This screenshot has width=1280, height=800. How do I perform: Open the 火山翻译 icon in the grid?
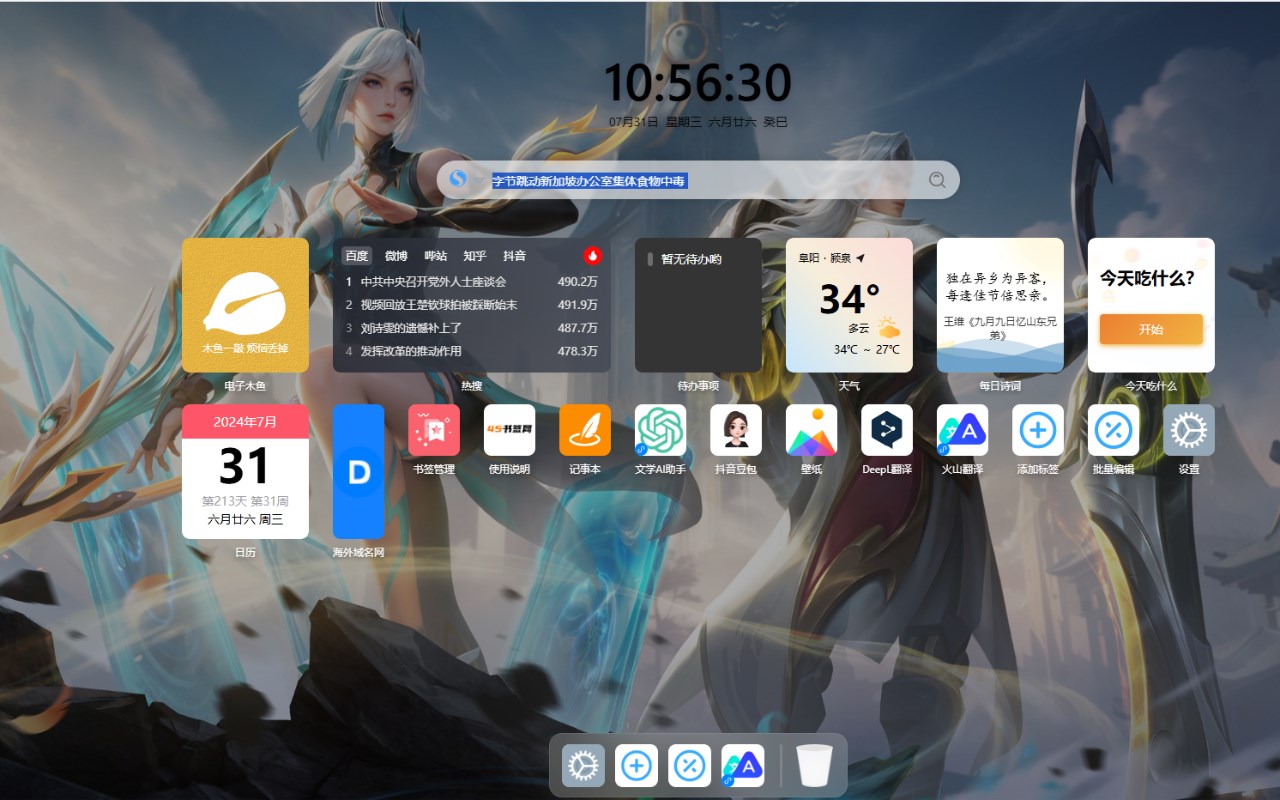[x=962, y=430]
